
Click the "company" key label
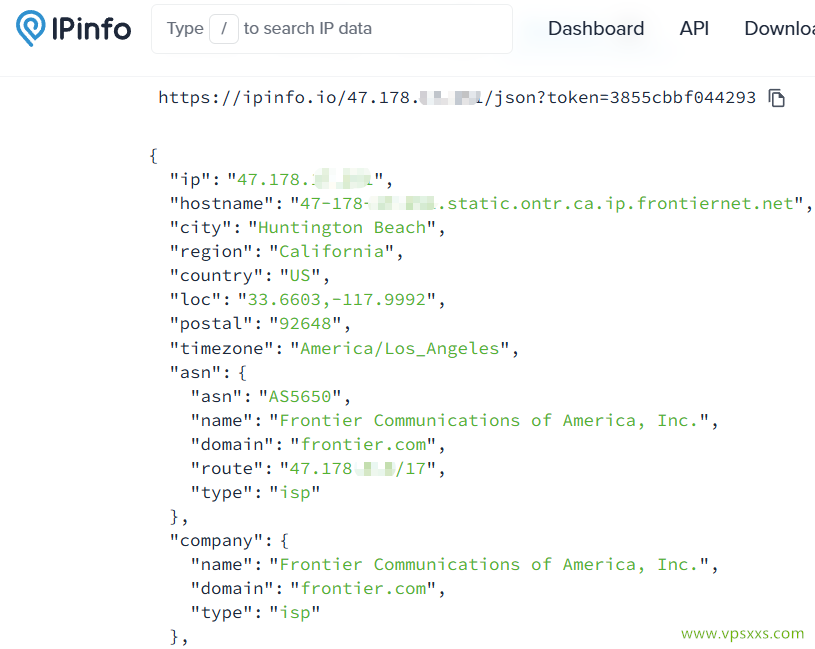click(216, 541)
